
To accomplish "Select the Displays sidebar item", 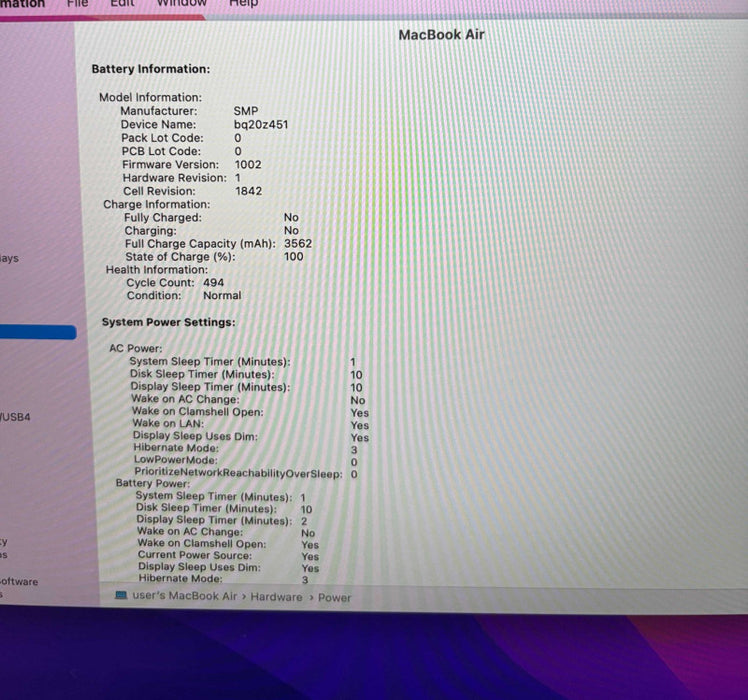I will click(10, 258).
